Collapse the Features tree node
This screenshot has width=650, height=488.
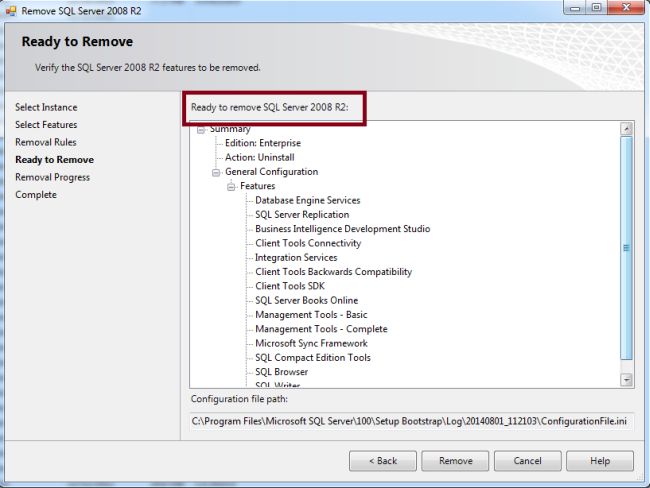click(231, 187)
